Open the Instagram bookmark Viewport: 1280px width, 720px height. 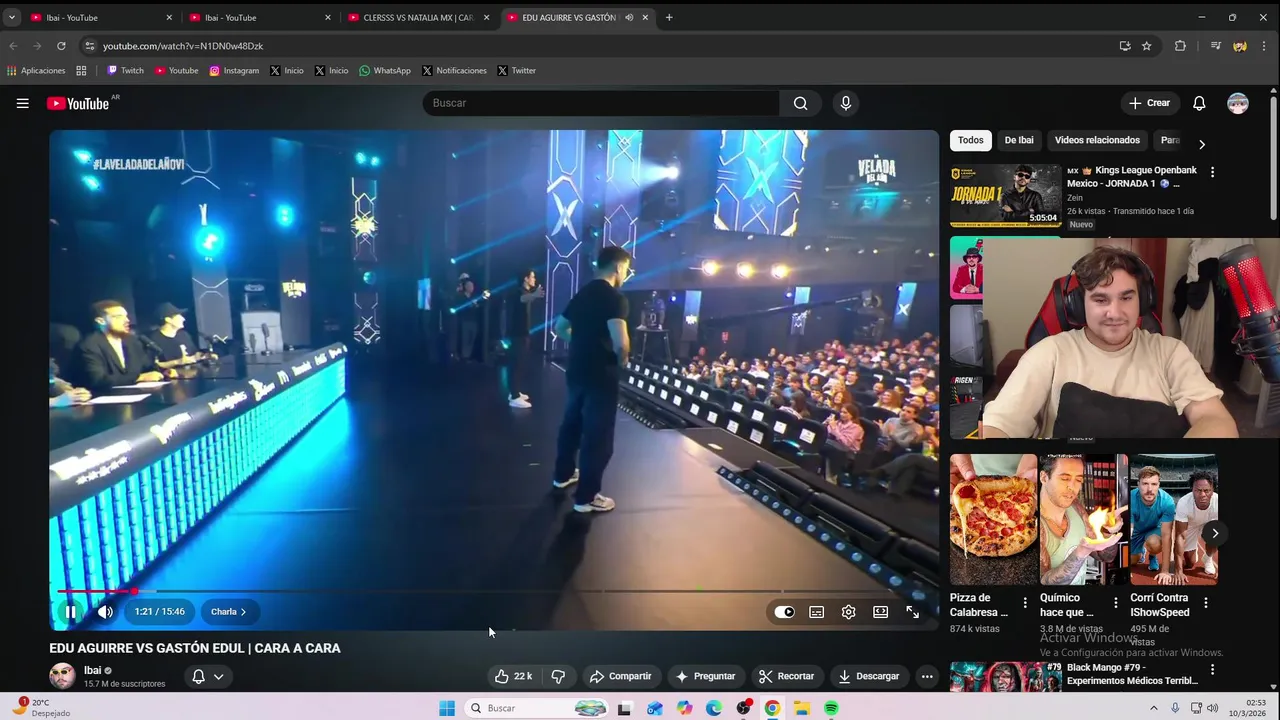click(234, 71)
